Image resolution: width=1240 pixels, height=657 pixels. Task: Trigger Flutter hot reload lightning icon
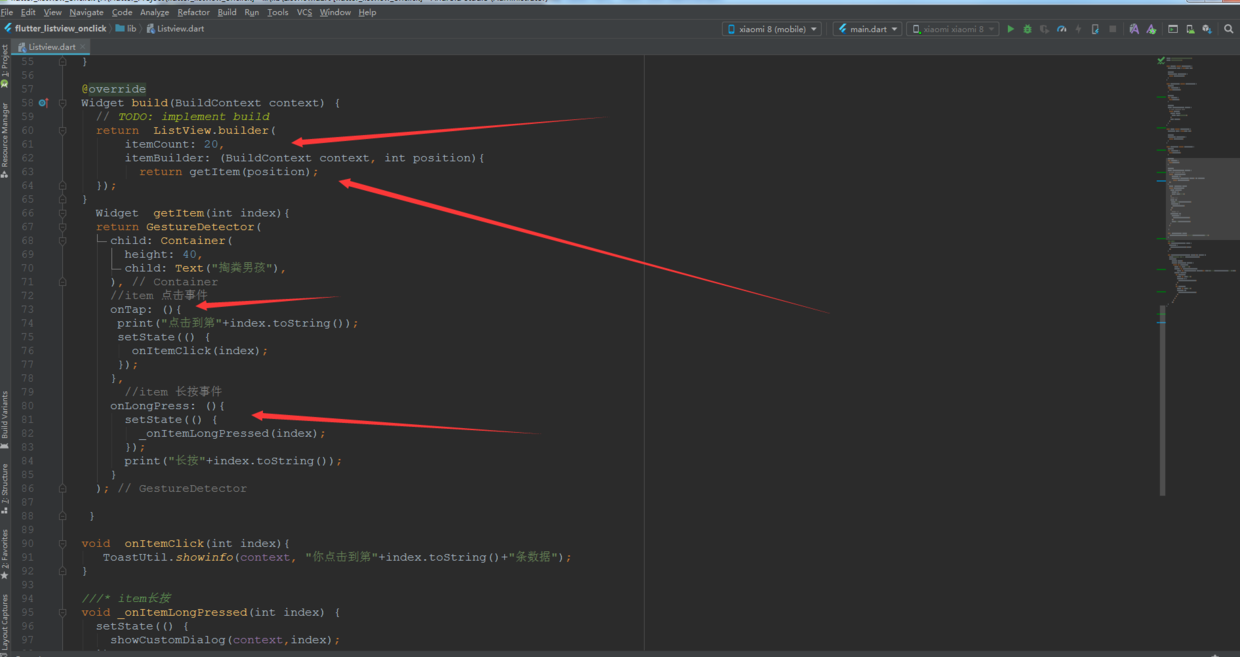tap(1078, 29)
